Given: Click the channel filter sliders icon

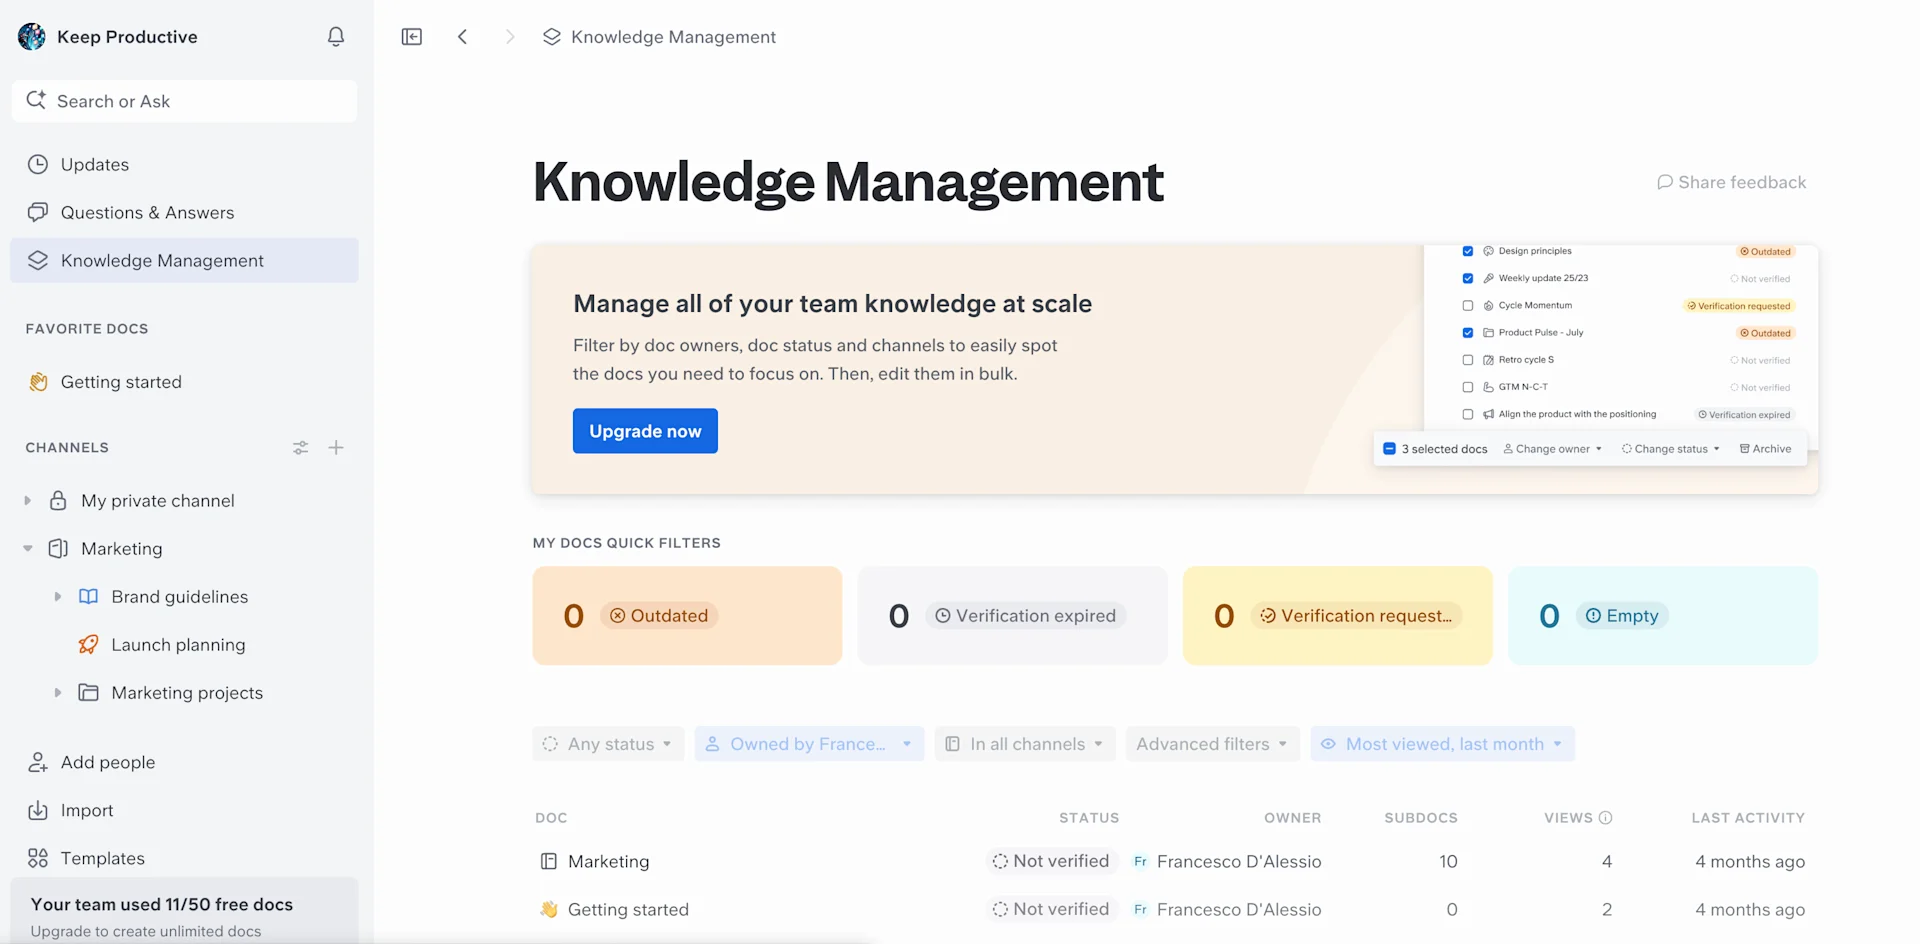Looking at the screenshot, I should tap(300, 447).
